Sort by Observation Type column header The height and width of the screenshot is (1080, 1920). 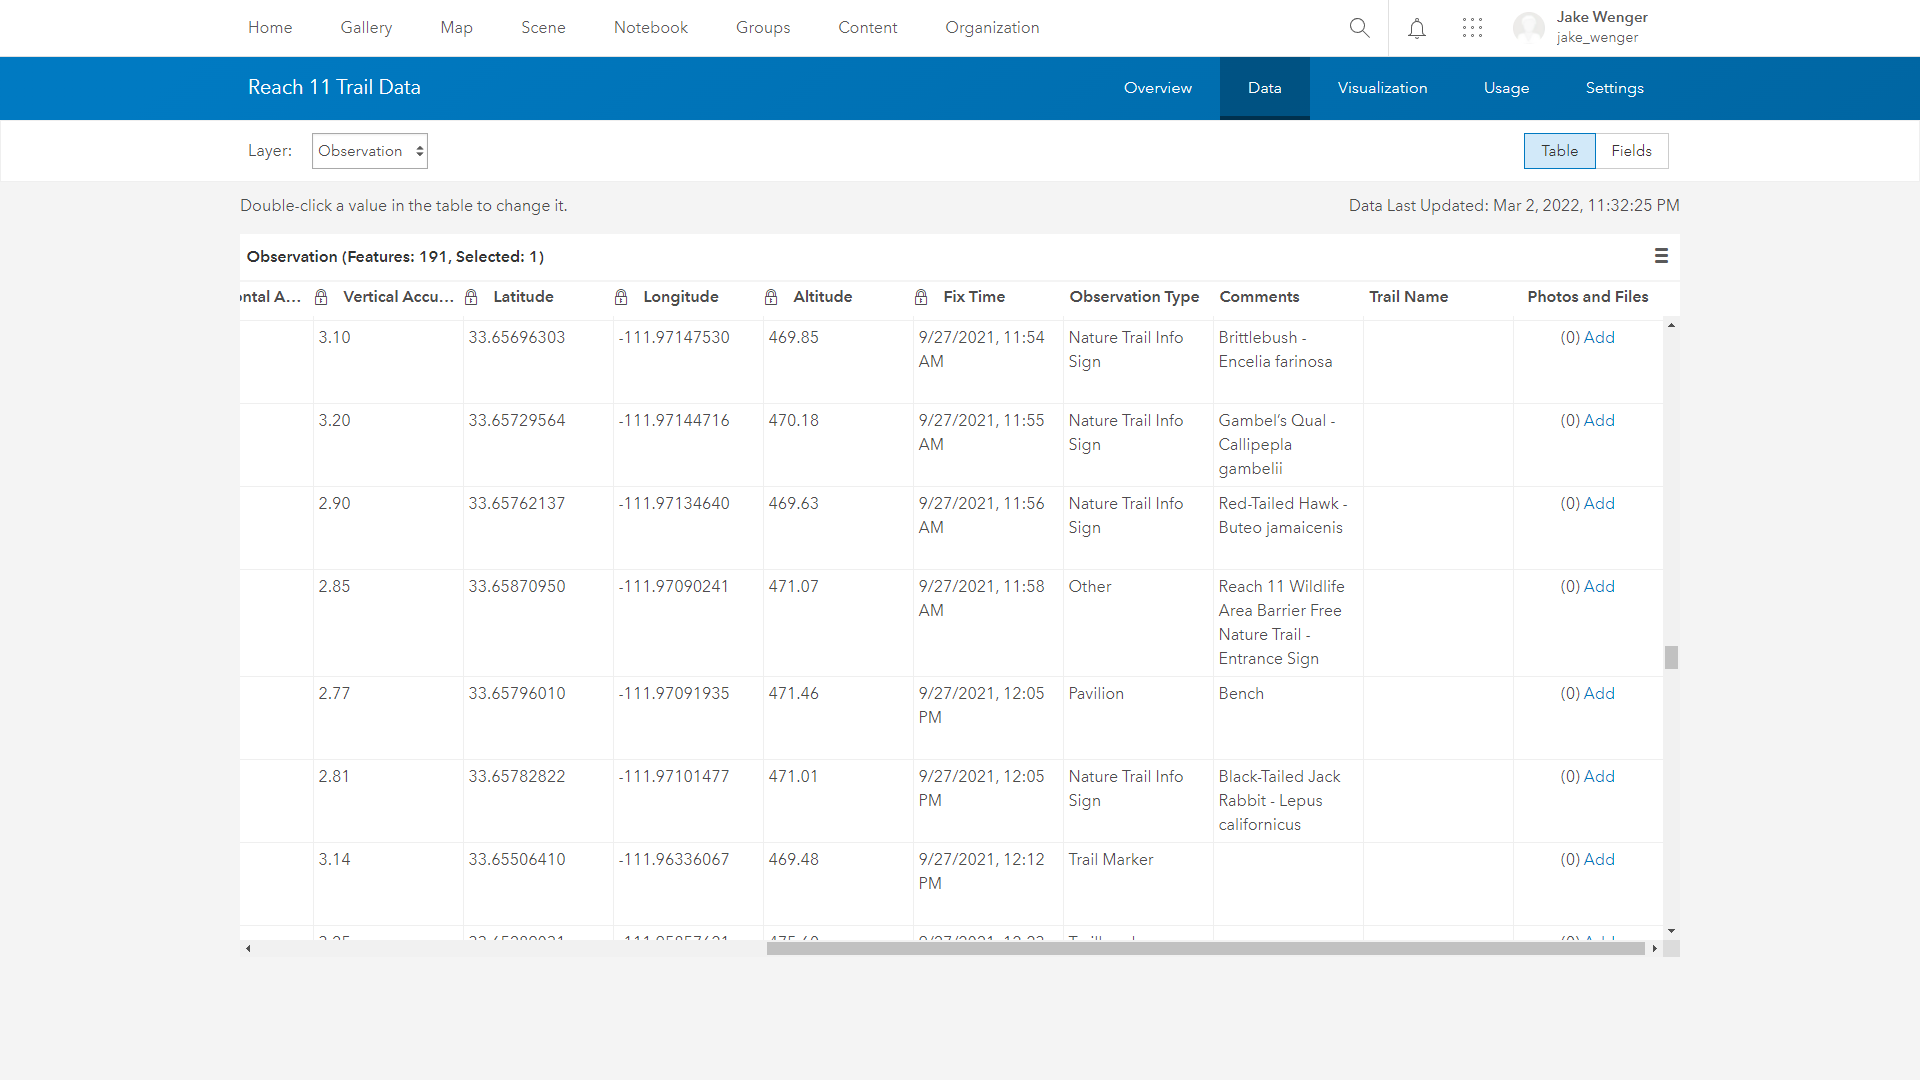click(x=1134, y=297)
